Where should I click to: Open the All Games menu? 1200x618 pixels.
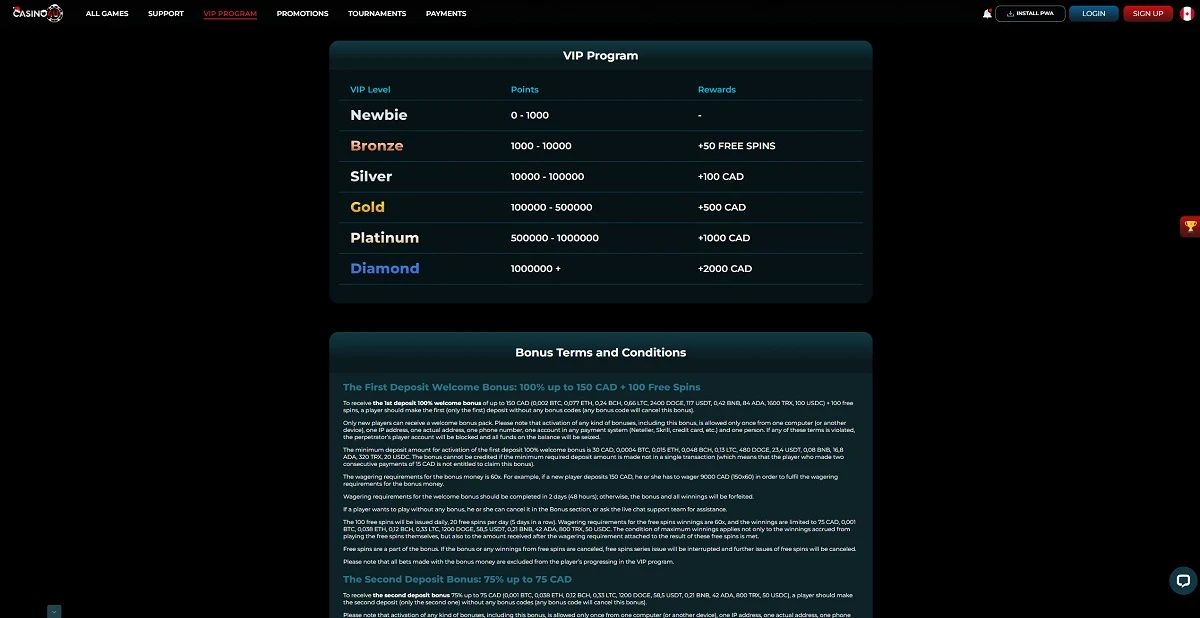pyautogui.click(x=107, y=14)
